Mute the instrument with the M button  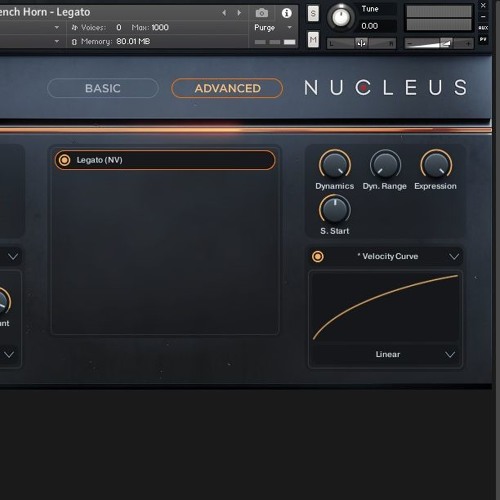[x=313, y=40]
